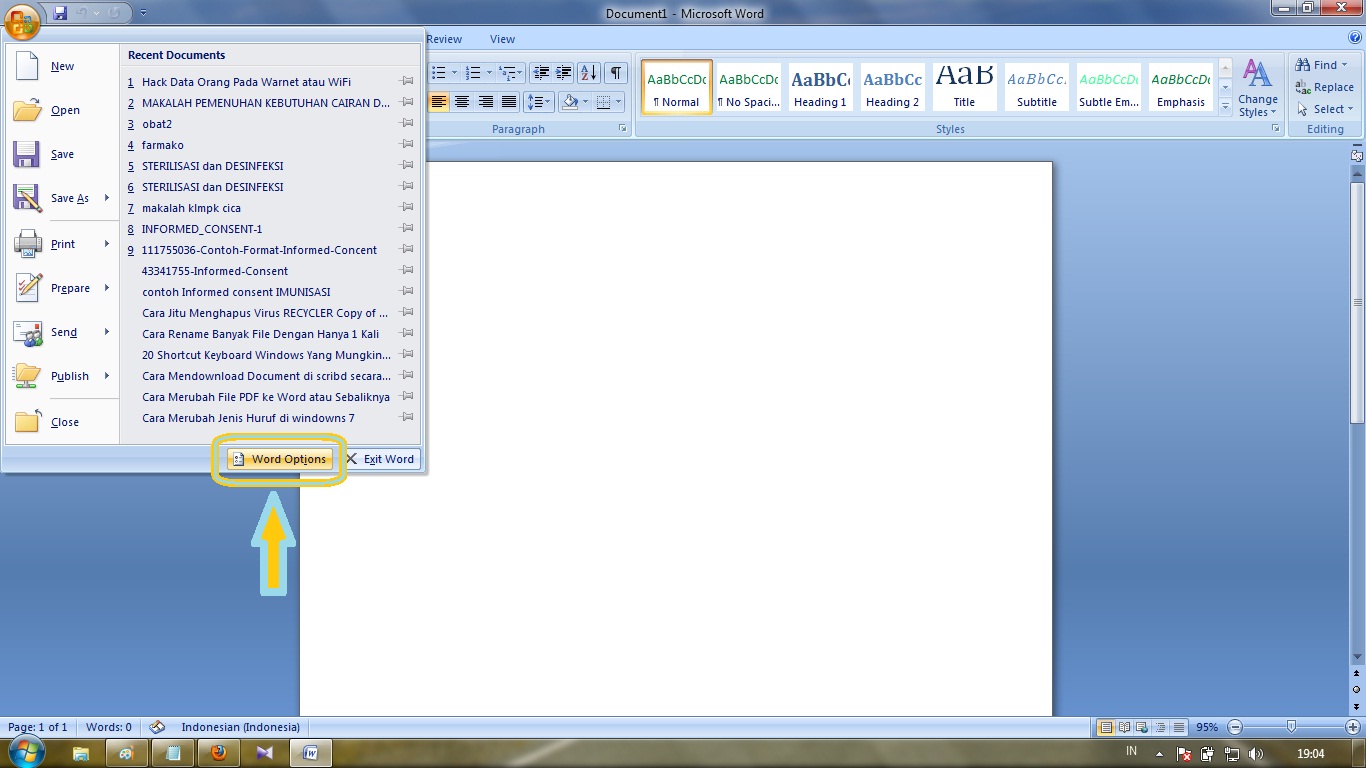Image resolution: width=1366 pixels, height=768 pixels.
Task: Apply the Heading 1 style
Action: pyautogui.click(x=820, y=86)
